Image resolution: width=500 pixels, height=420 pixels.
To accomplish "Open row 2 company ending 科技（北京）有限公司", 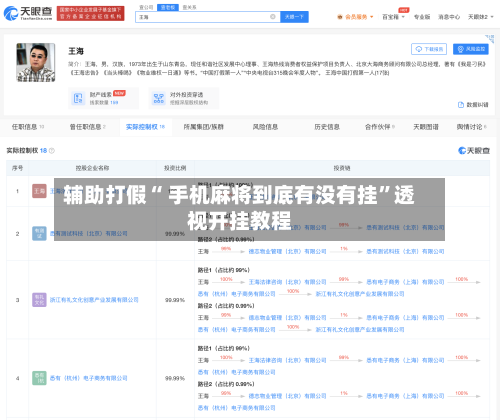I will 89,233.
